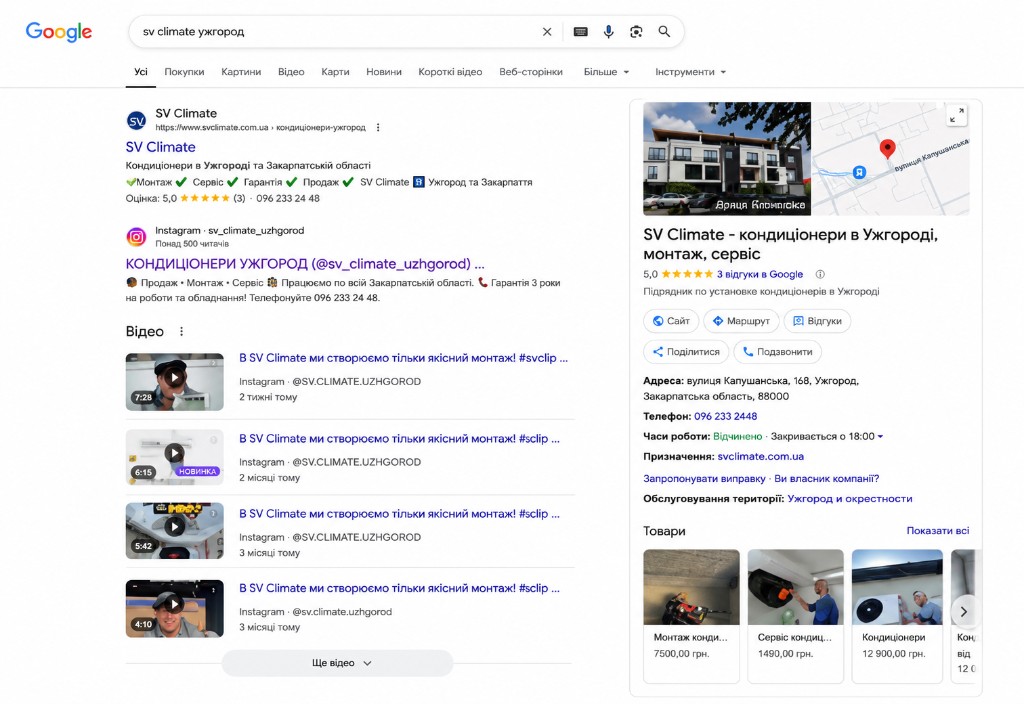Click the Подзвонити call button
This screenshot has height=704, width=1024.
tap(777, 351)
